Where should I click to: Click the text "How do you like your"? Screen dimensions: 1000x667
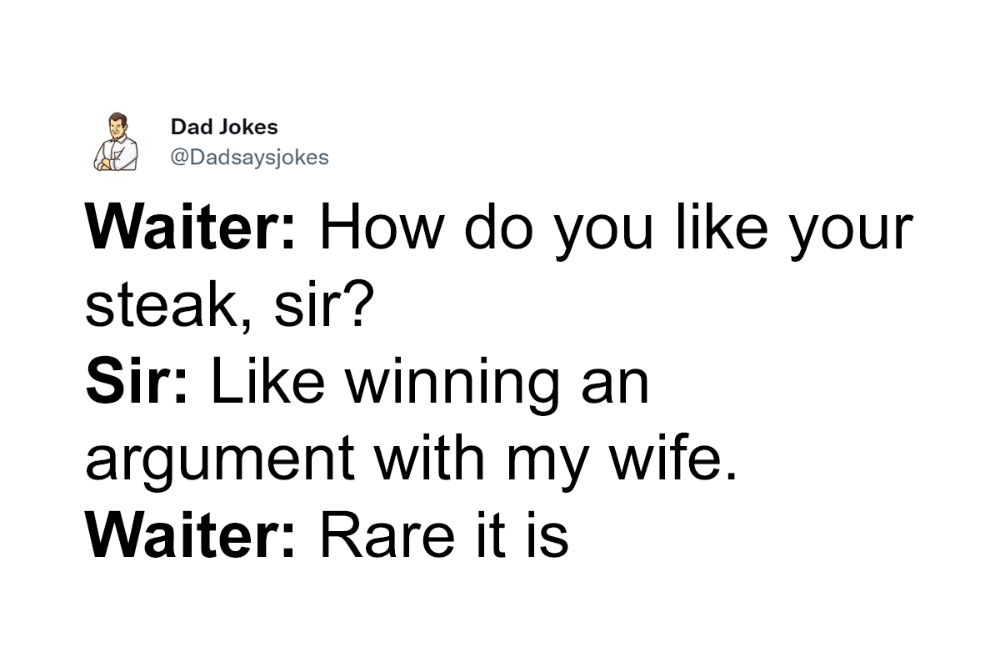point(617,230)
